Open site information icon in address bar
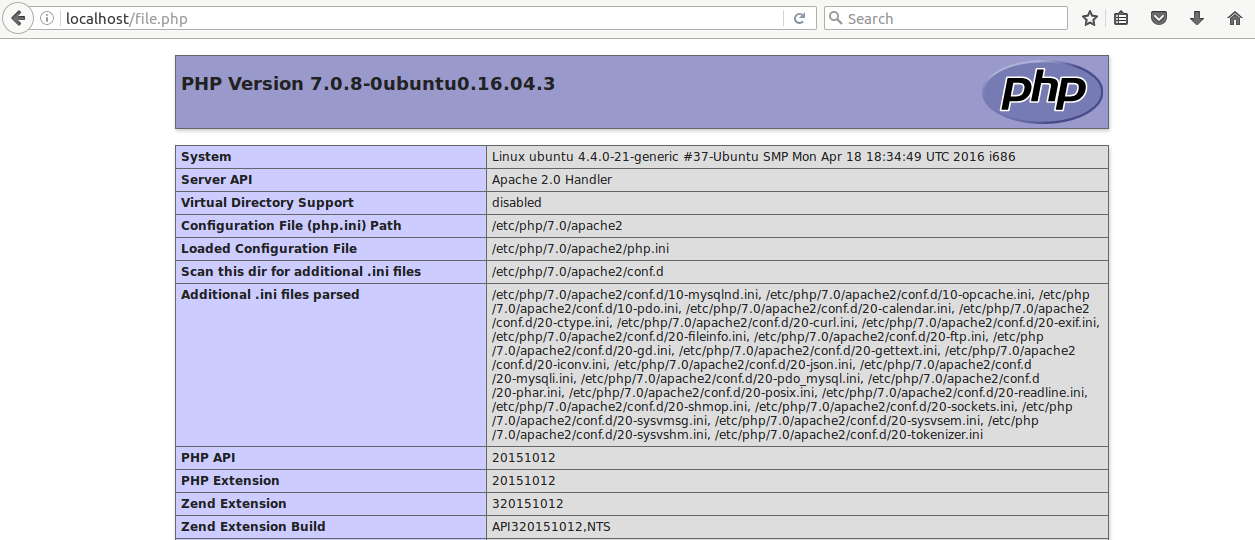Image resolution: width=1255 pixels, height=540 pixels. pyautogui.click(x=48, y=18)
